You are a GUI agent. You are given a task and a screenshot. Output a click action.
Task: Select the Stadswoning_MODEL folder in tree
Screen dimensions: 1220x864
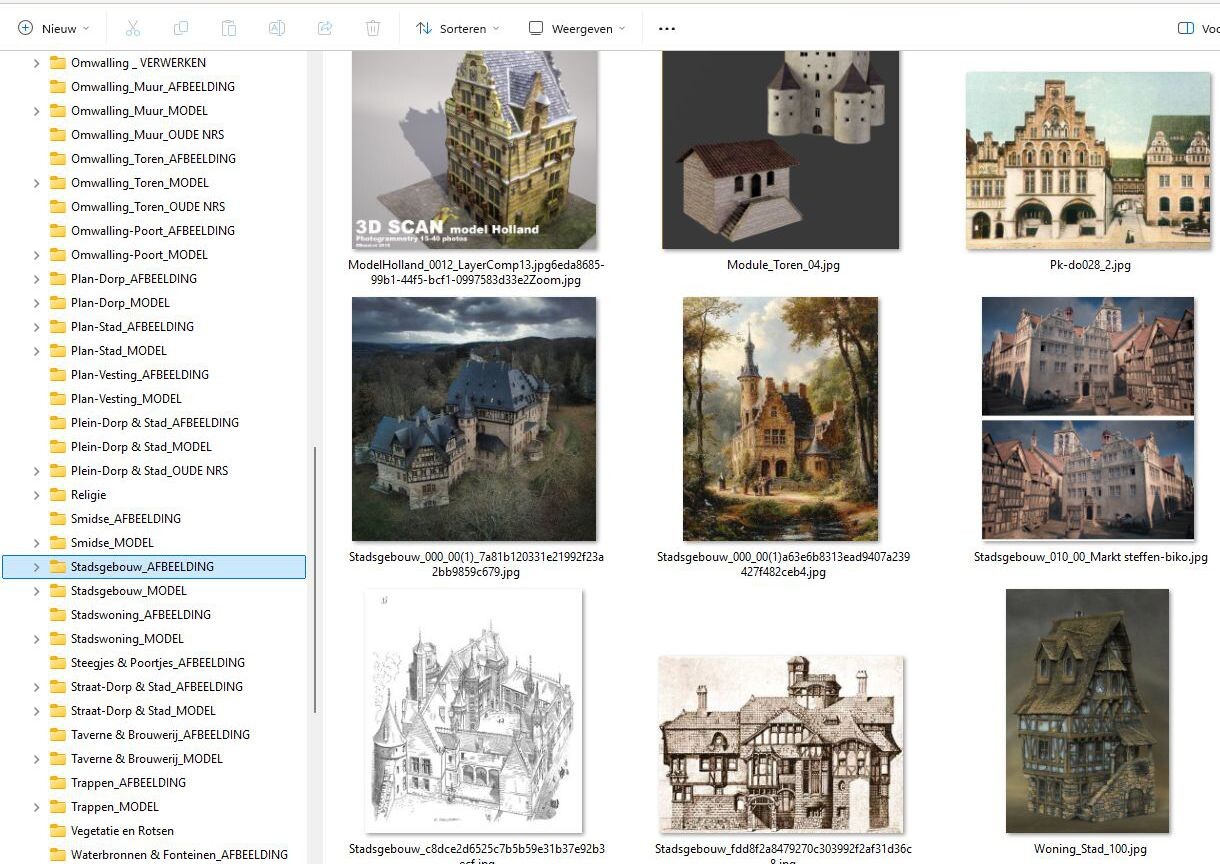[x=127, y=639]
